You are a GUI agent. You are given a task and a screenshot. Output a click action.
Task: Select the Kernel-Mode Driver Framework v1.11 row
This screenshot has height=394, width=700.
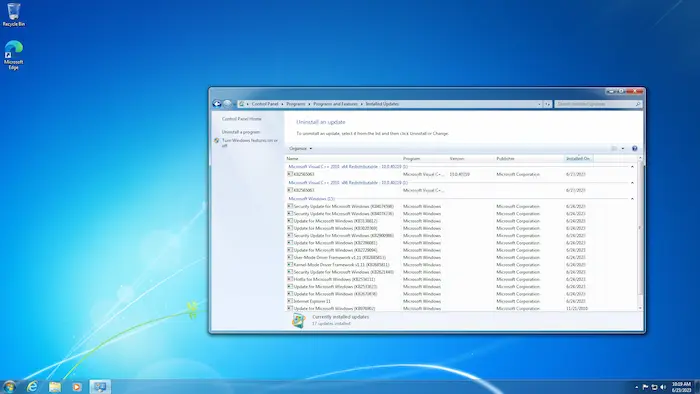click(462, 265)
